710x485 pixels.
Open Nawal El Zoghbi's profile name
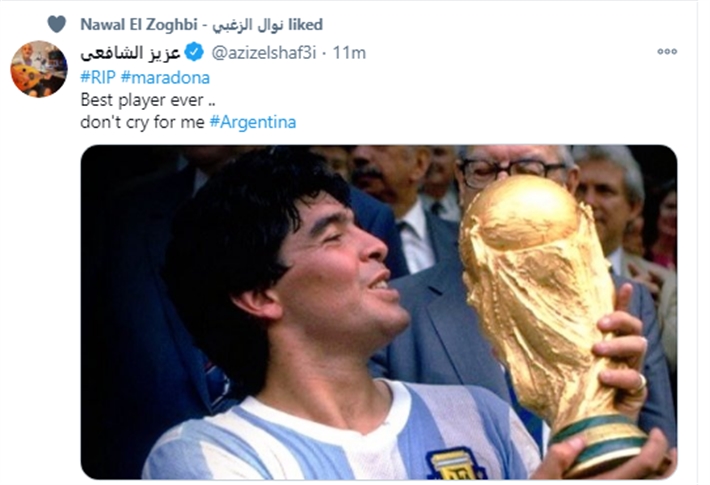coord(139,24)
